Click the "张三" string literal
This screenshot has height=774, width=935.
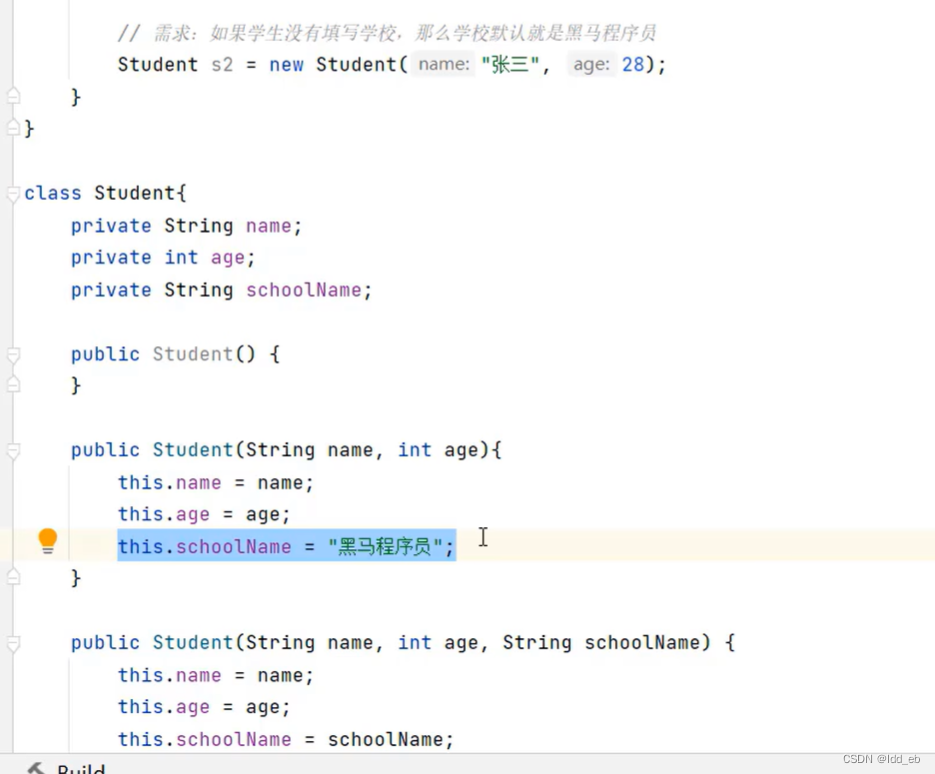(510, 64)
